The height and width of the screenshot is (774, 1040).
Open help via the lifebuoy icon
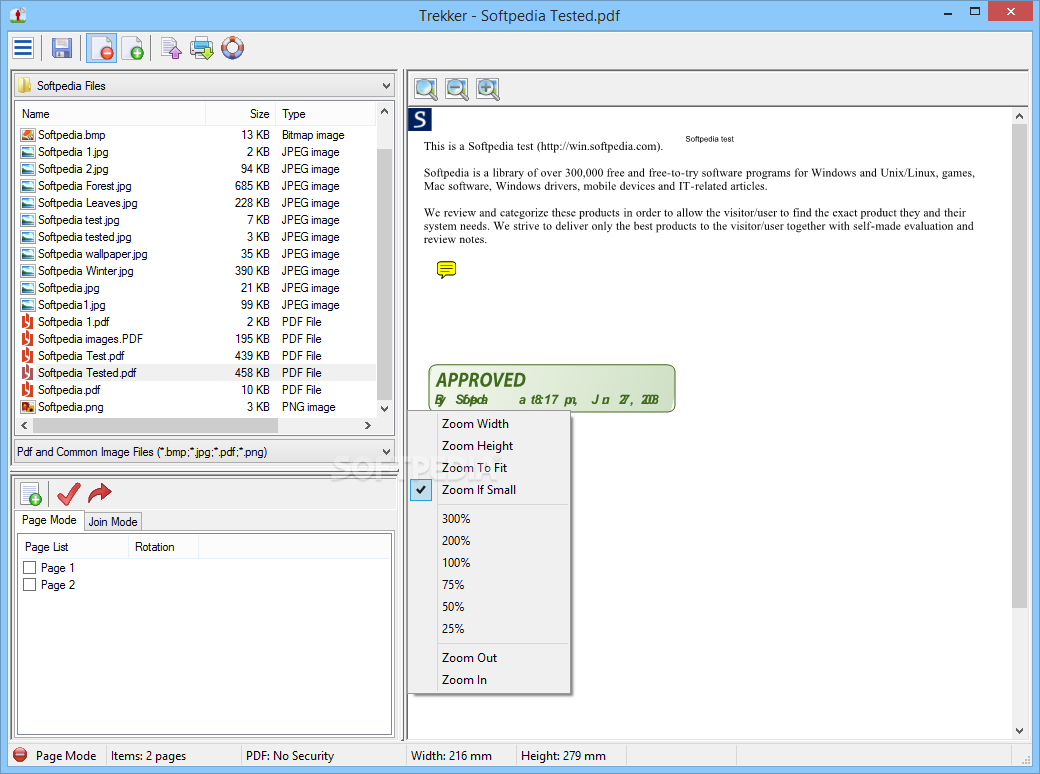233,48
